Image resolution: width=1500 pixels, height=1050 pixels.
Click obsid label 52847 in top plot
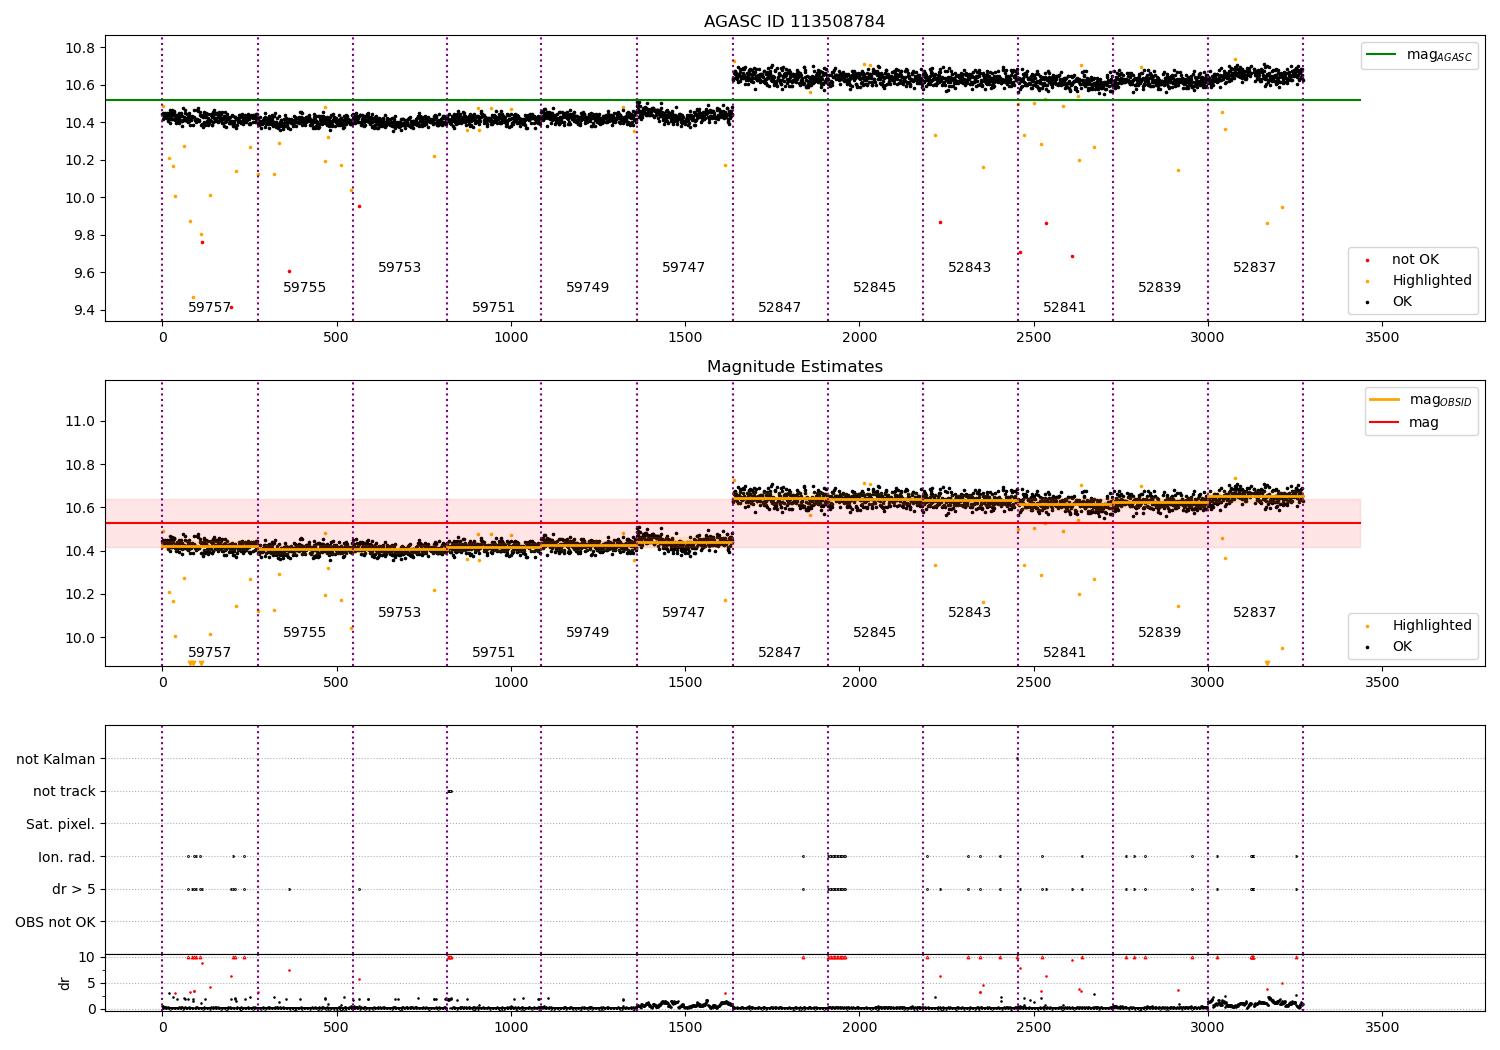click(779, 308)
